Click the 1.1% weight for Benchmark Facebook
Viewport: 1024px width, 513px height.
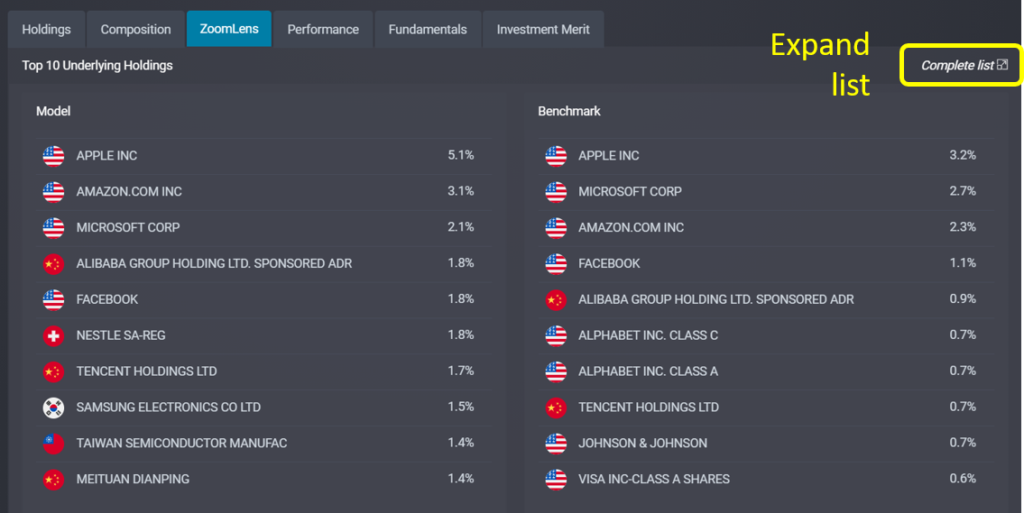point(963,263)
